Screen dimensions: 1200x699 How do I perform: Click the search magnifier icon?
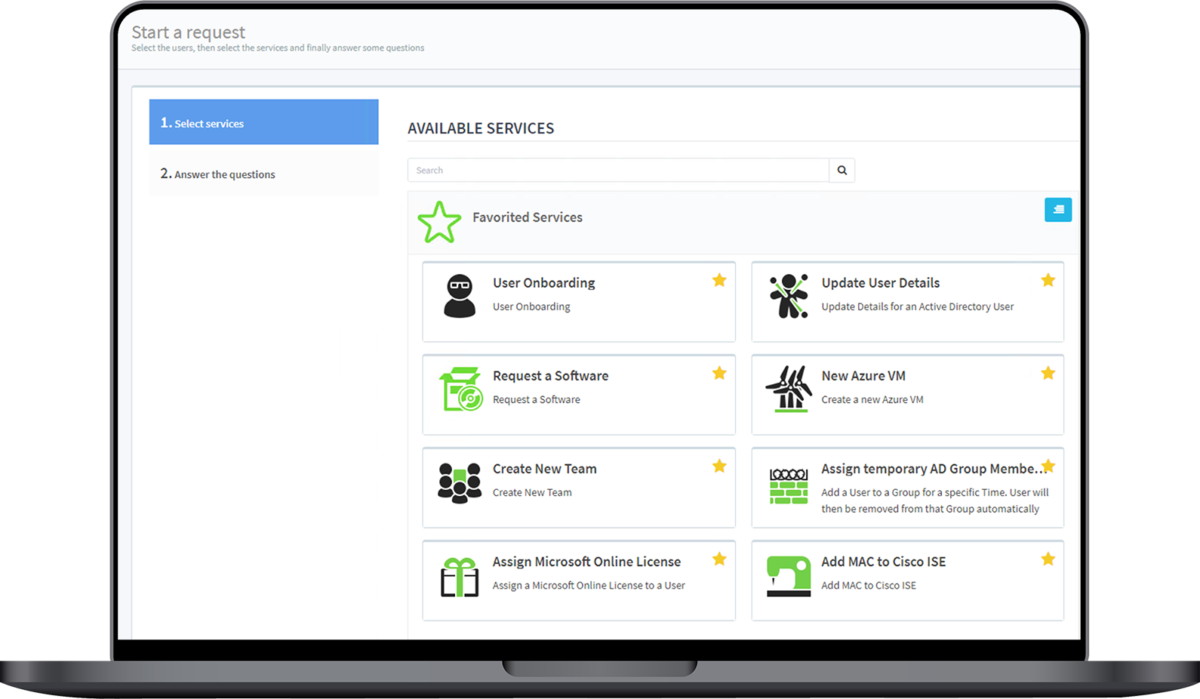tap(841, 170)
